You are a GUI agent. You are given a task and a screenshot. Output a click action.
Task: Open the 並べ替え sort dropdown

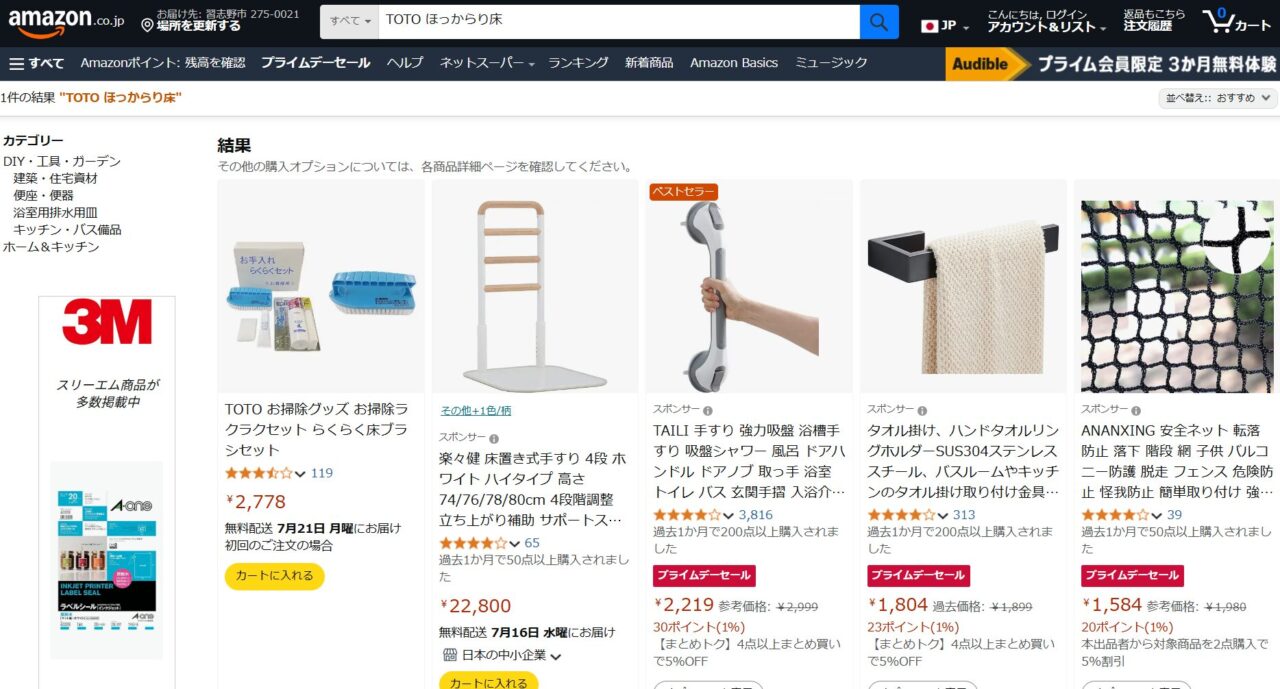click(1218, 98)
